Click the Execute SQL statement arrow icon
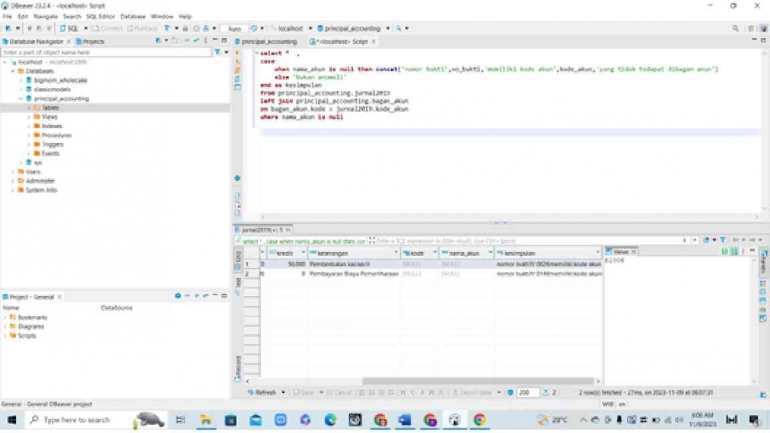 pyautogui.click(x=237, y=53)
